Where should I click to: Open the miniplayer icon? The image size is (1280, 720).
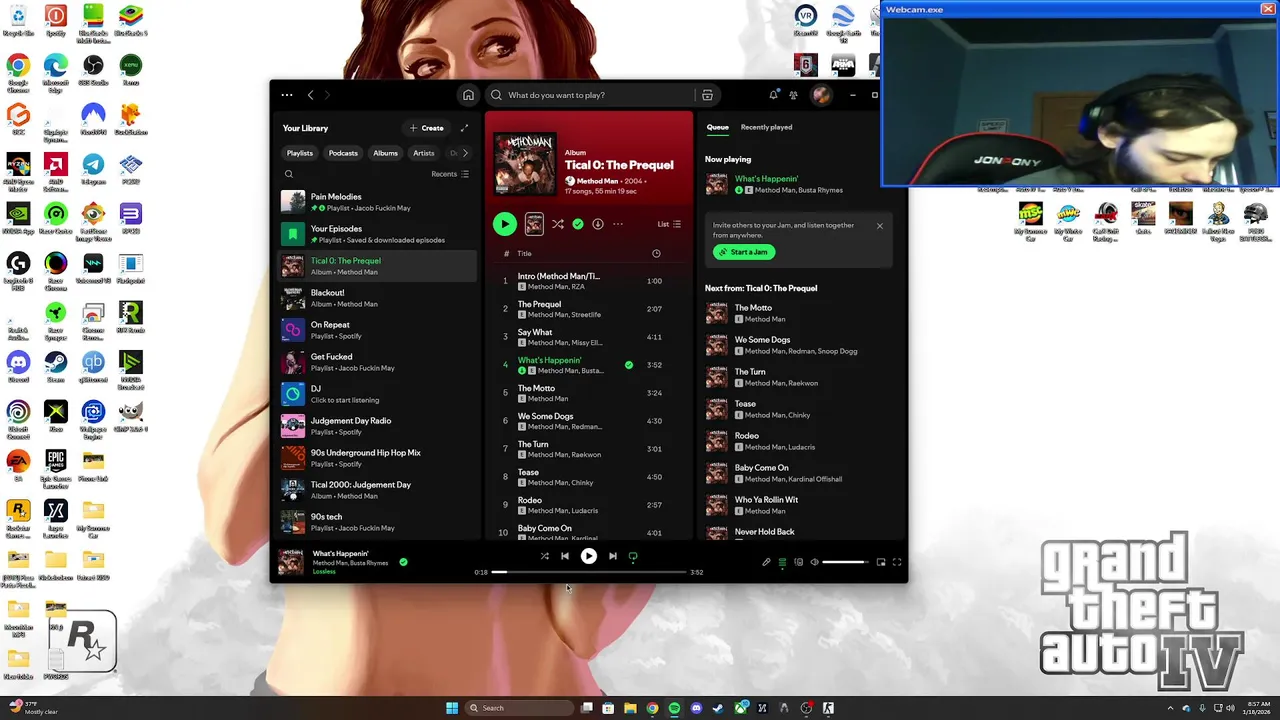881,562
